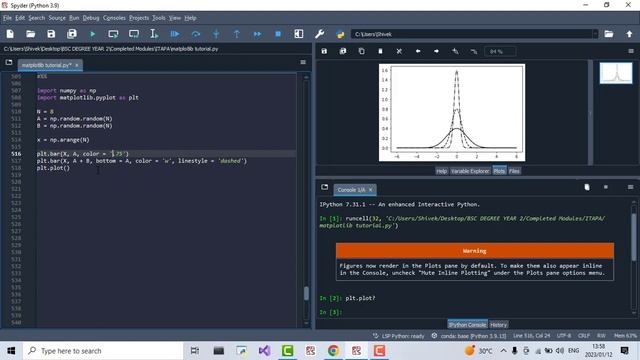Remove current plot trash icon
The height and width of the screenshot is (360, 640).
(x=380, y=51)
